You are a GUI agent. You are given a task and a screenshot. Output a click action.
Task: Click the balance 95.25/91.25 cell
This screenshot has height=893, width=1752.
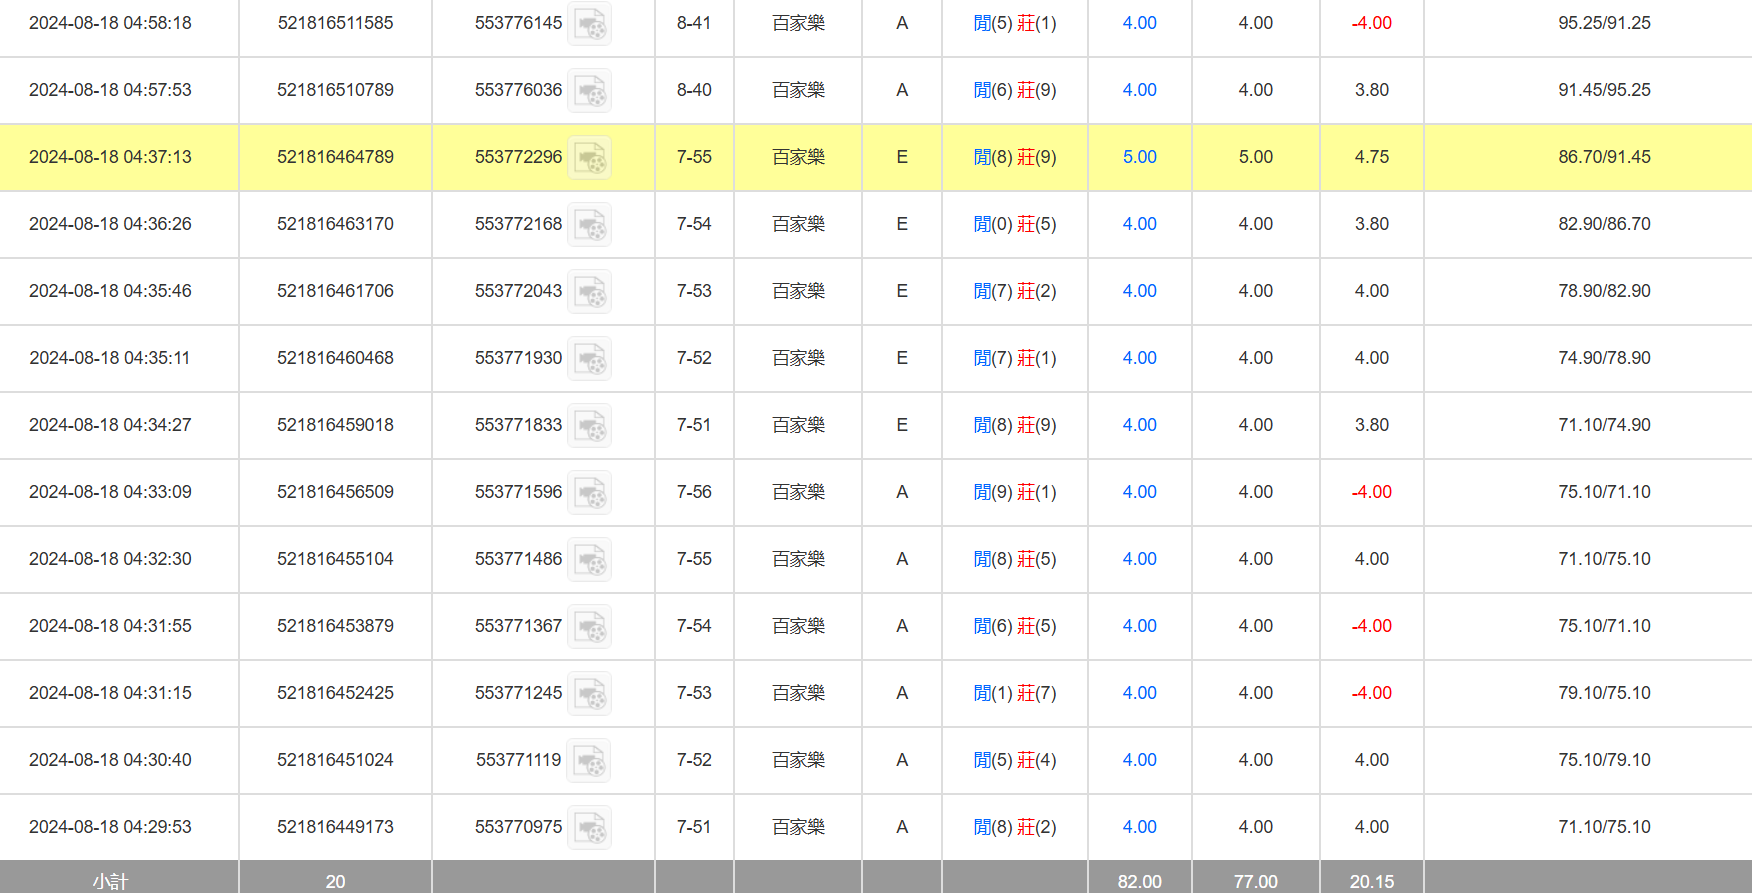coord(1604,23)
